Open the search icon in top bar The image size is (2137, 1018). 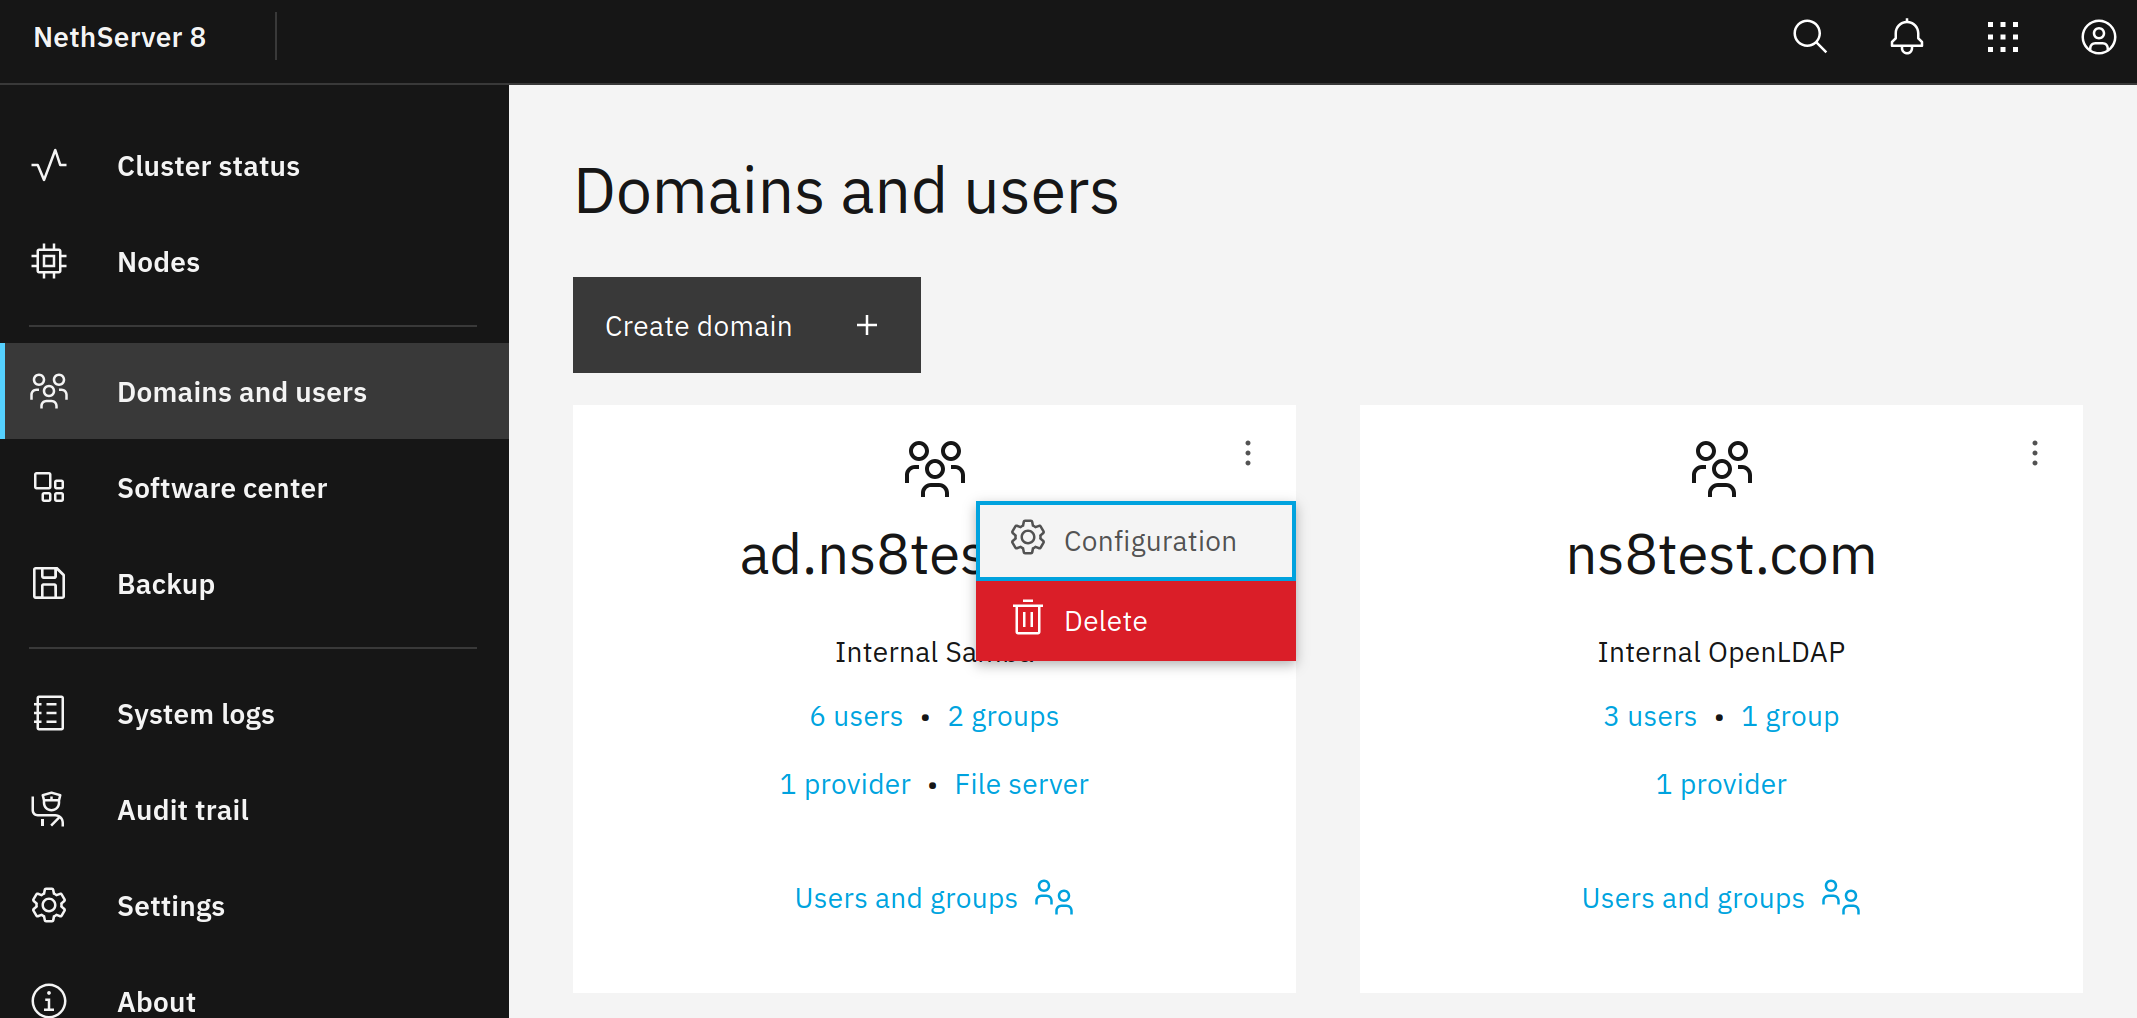pyautogui.click(x=1810, y=37)
